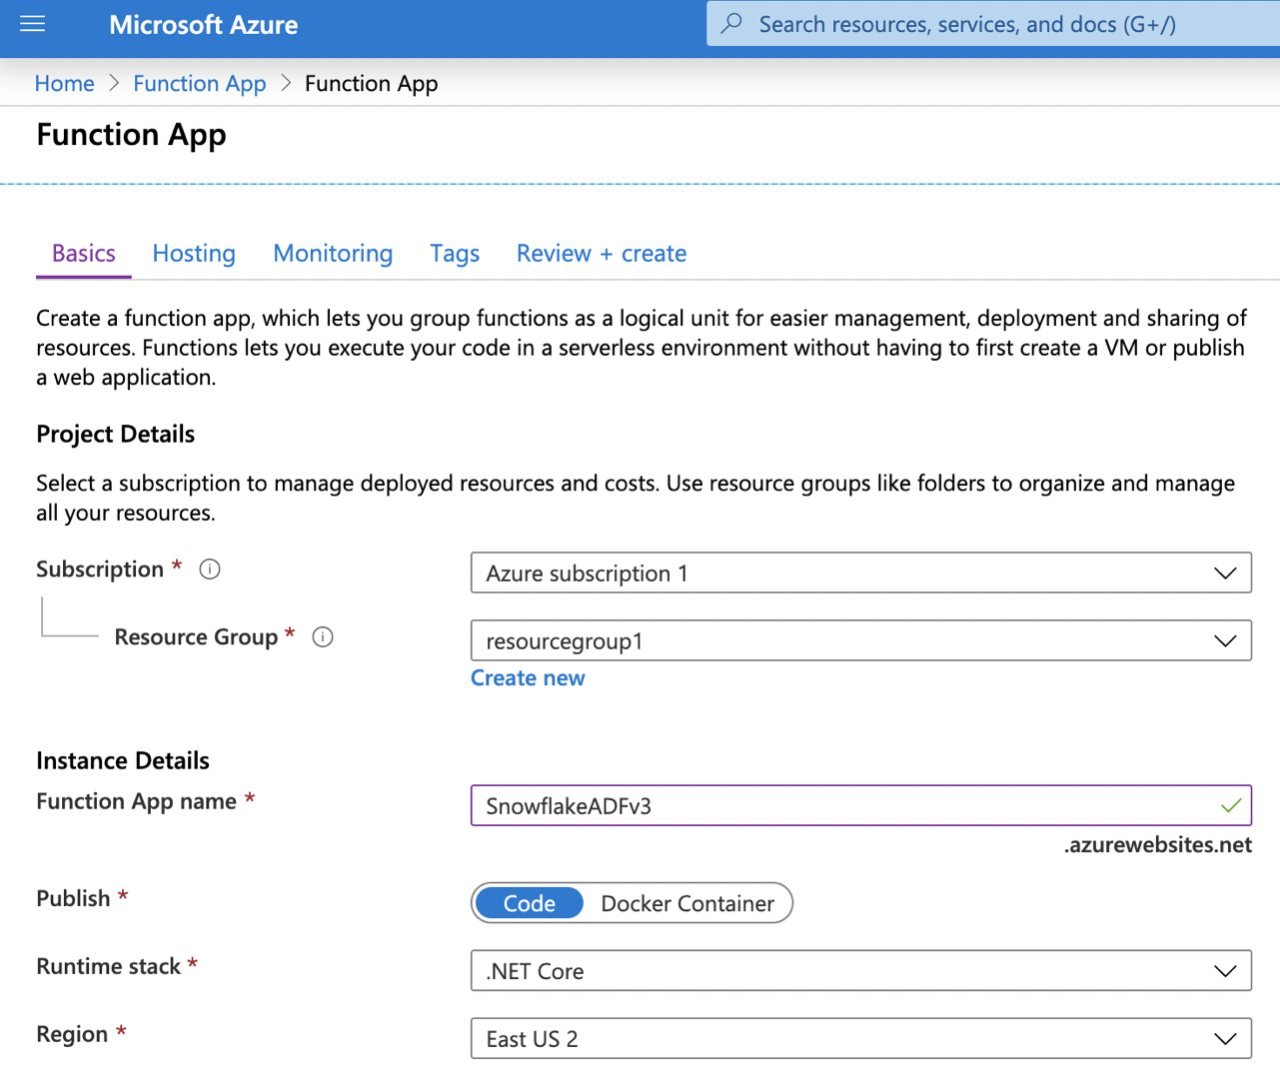Click the Resource Group info icon

click(322, 637)
